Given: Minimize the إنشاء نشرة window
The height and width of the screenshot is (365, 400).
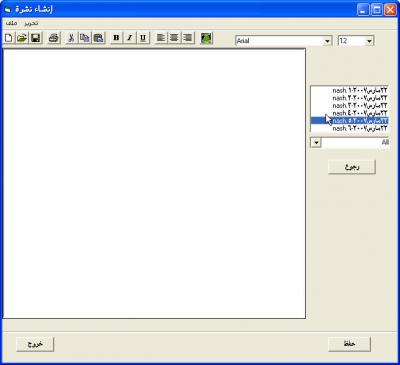Looking at the screenshot, I should pos(363,10).
